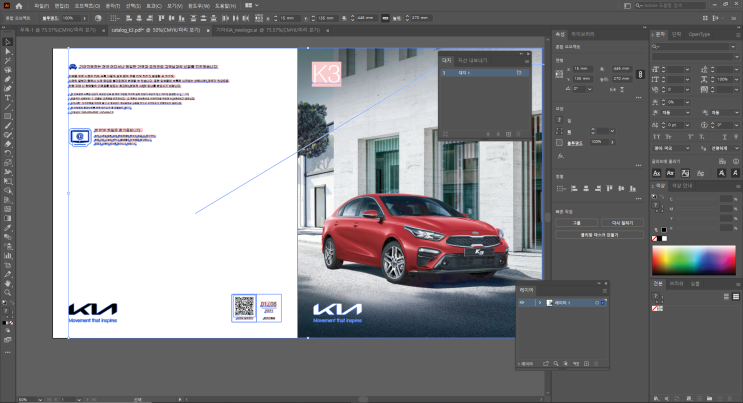This screenshot has width=743, height=403.
Task: Select the Hand tool
Action: pyautogui.click(x=8, y=284)
